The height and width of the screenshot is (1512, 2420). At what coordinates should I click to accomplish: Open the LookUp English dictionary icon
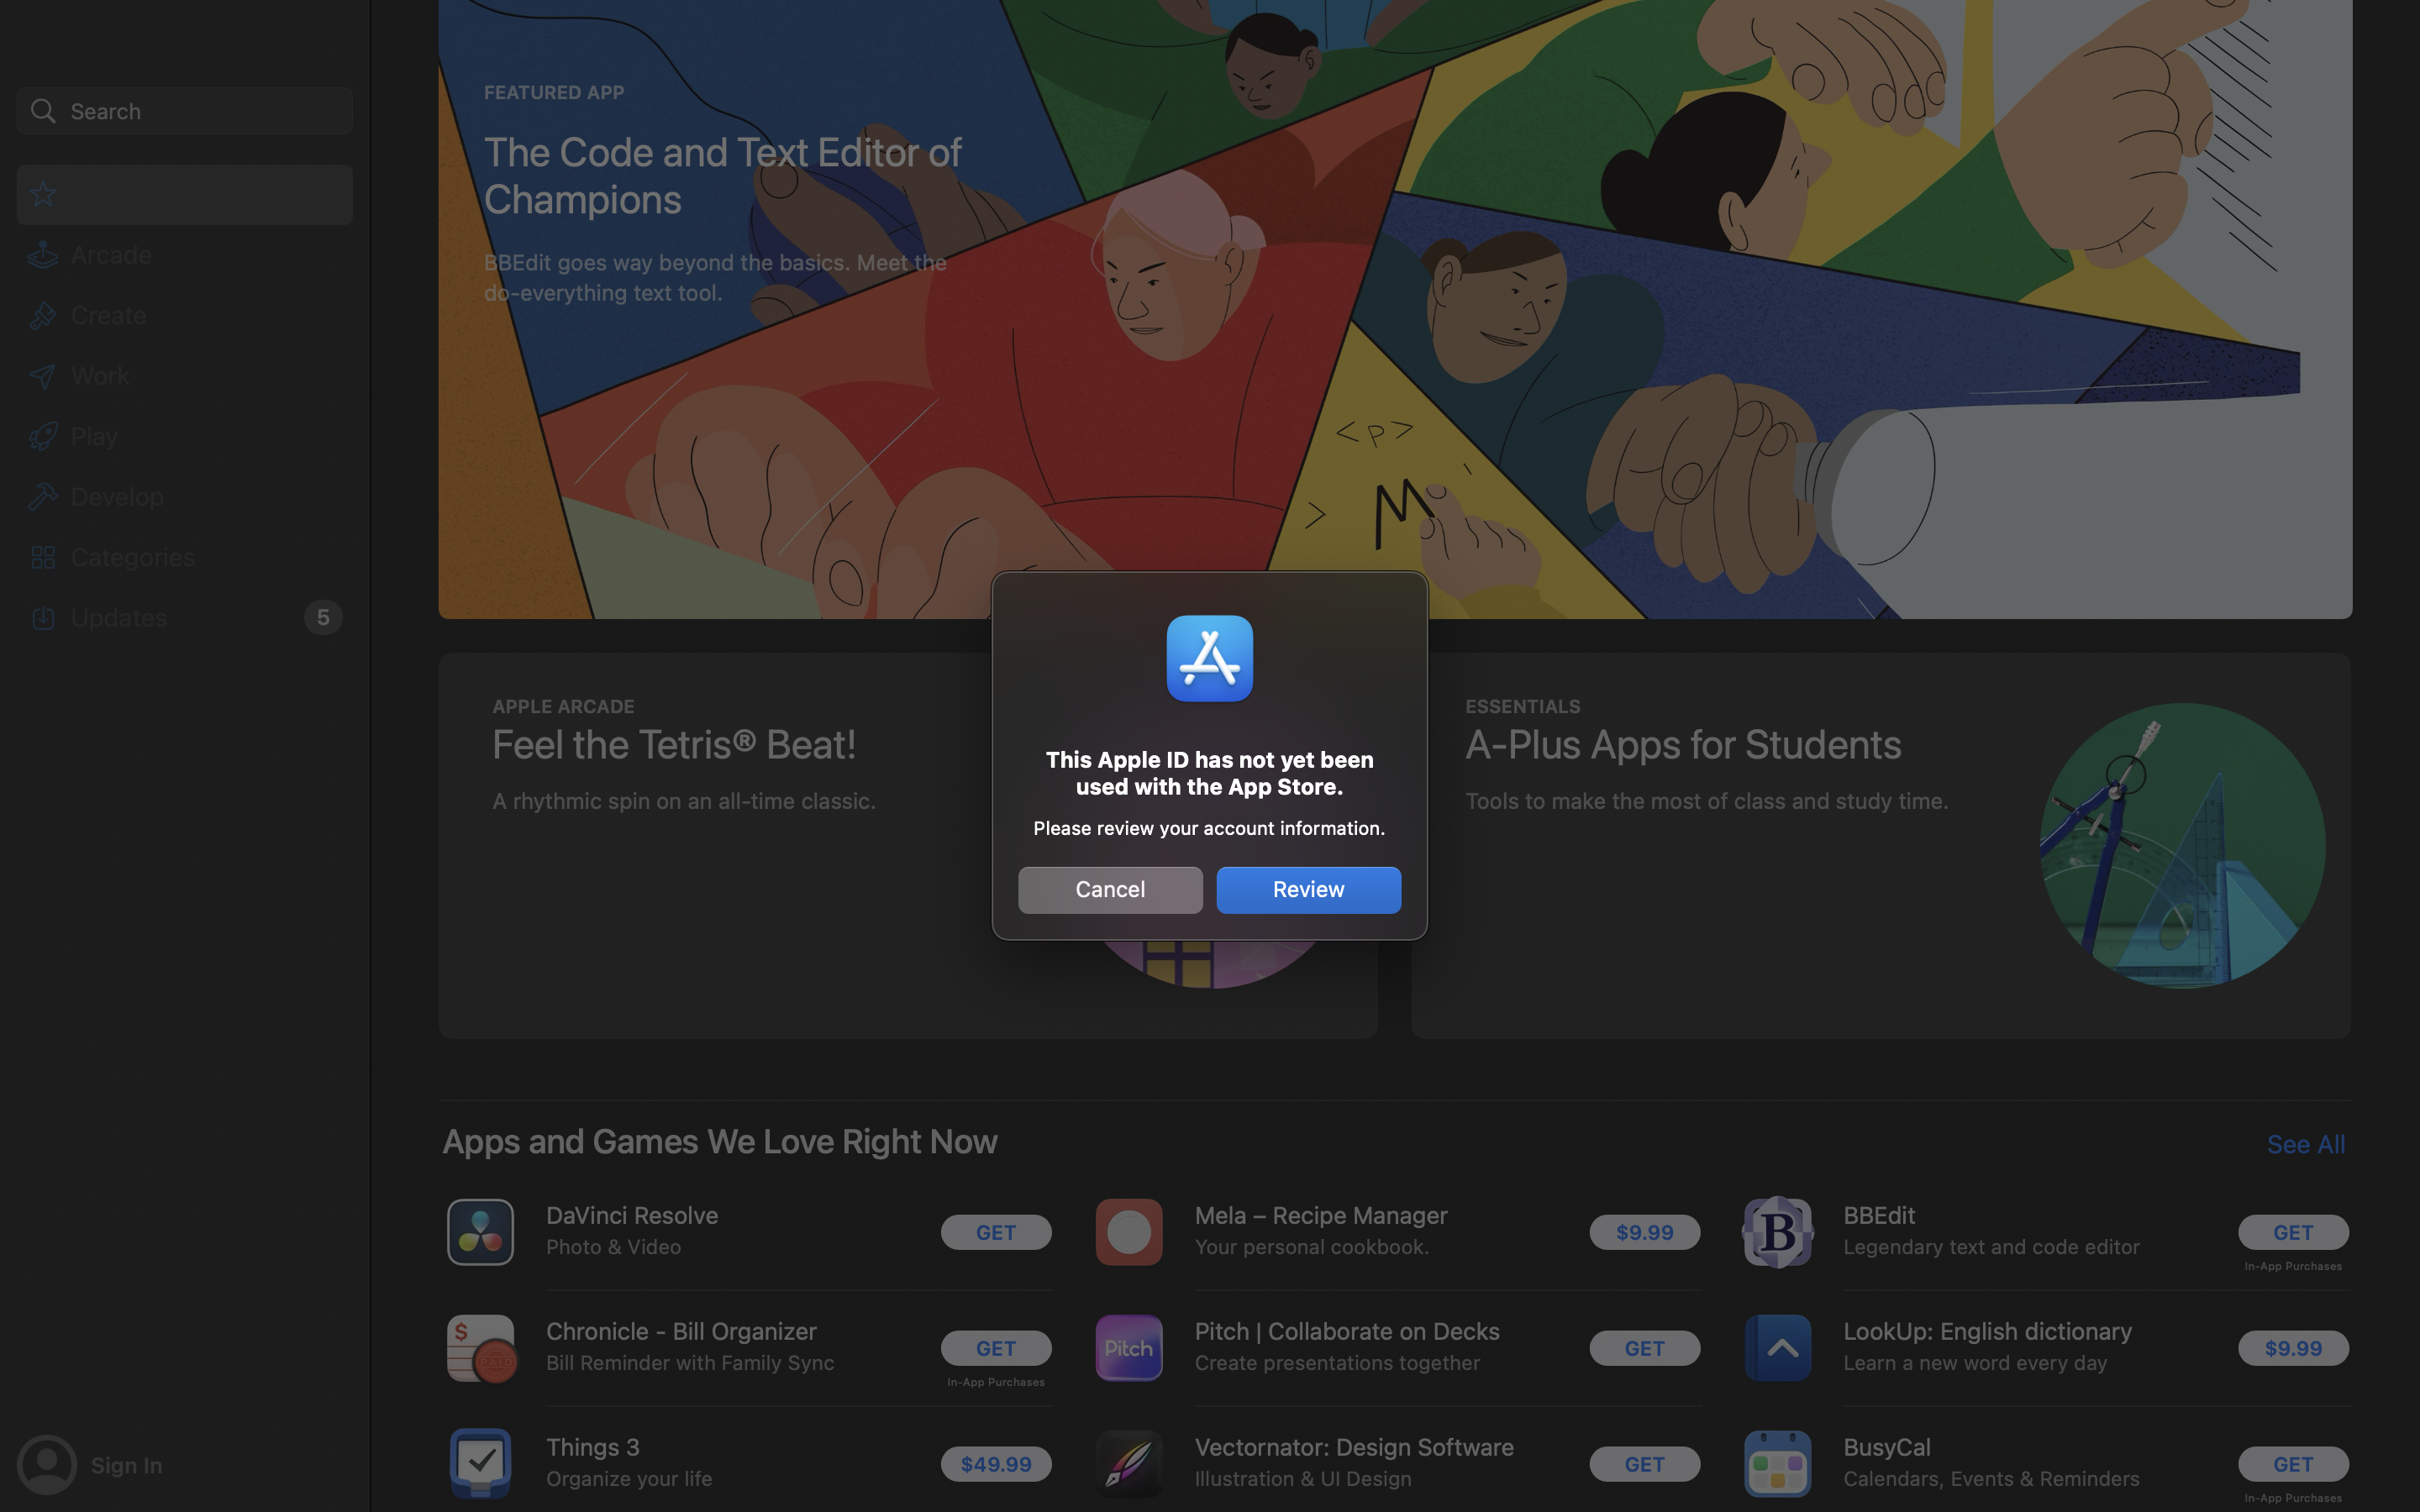tap(1777, 1348)
